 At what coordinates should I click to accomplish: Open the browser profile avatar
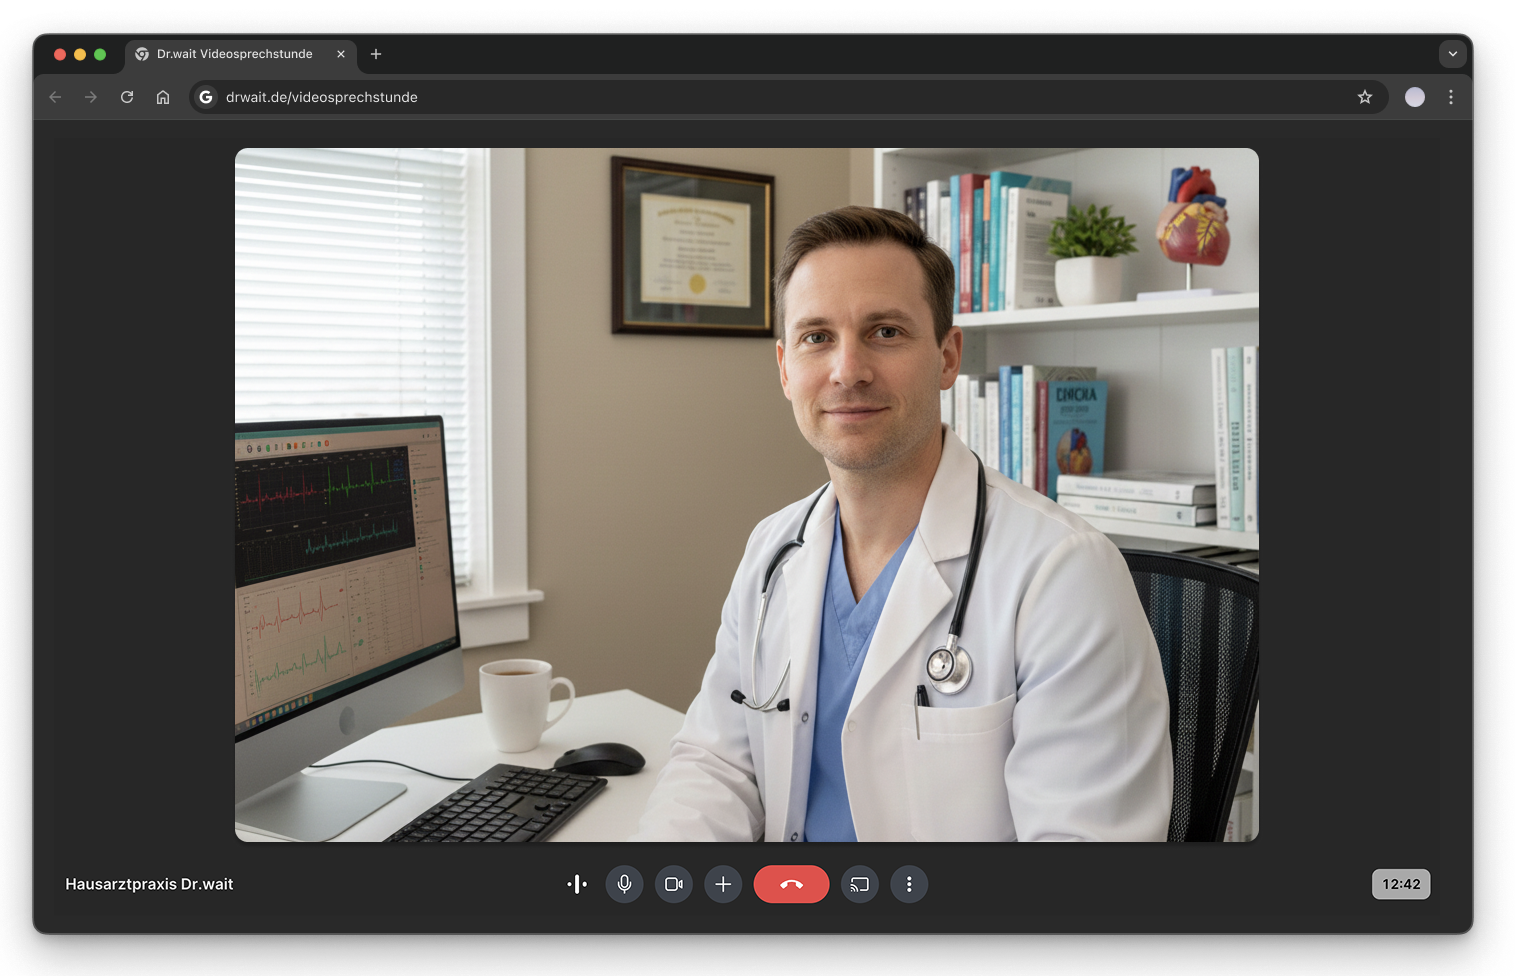1415,97
